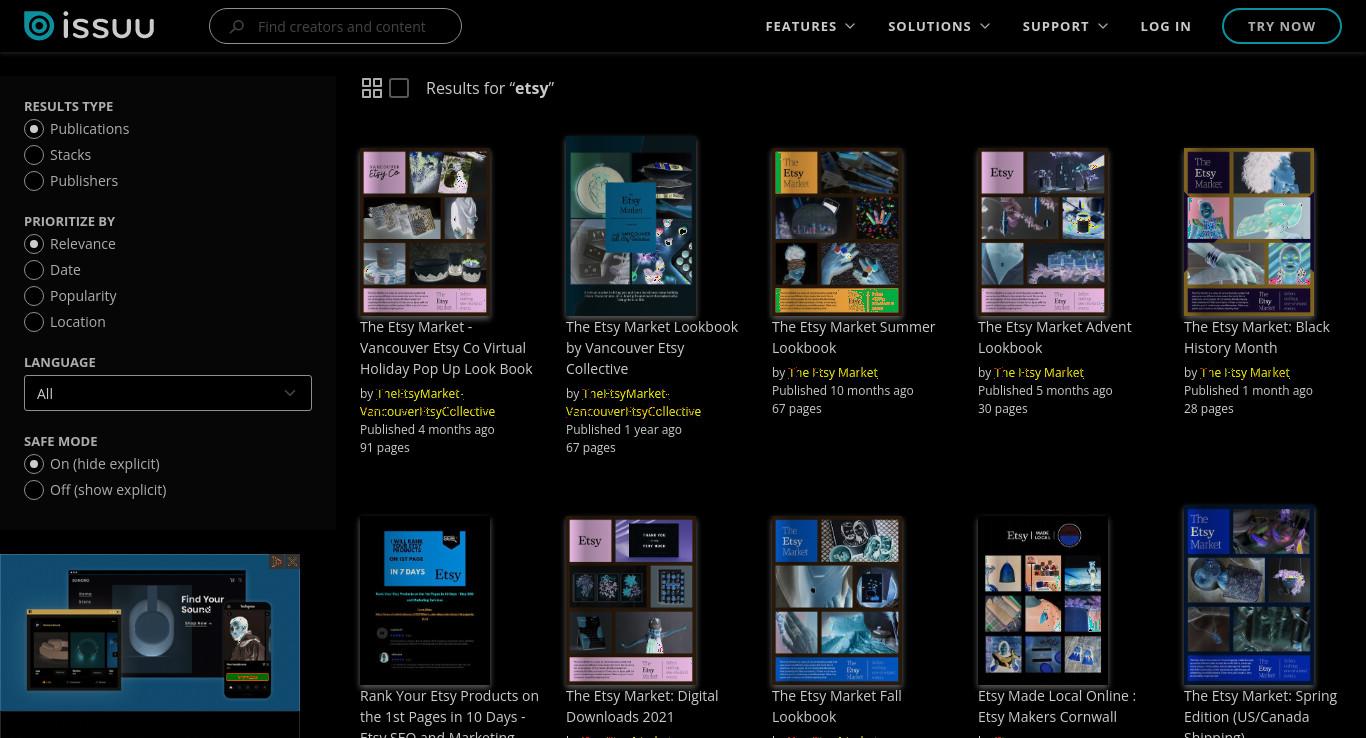This screenshot has width=1366, height=738.
Task: Open the AdChoices info icon
Action: click(278, 562)
